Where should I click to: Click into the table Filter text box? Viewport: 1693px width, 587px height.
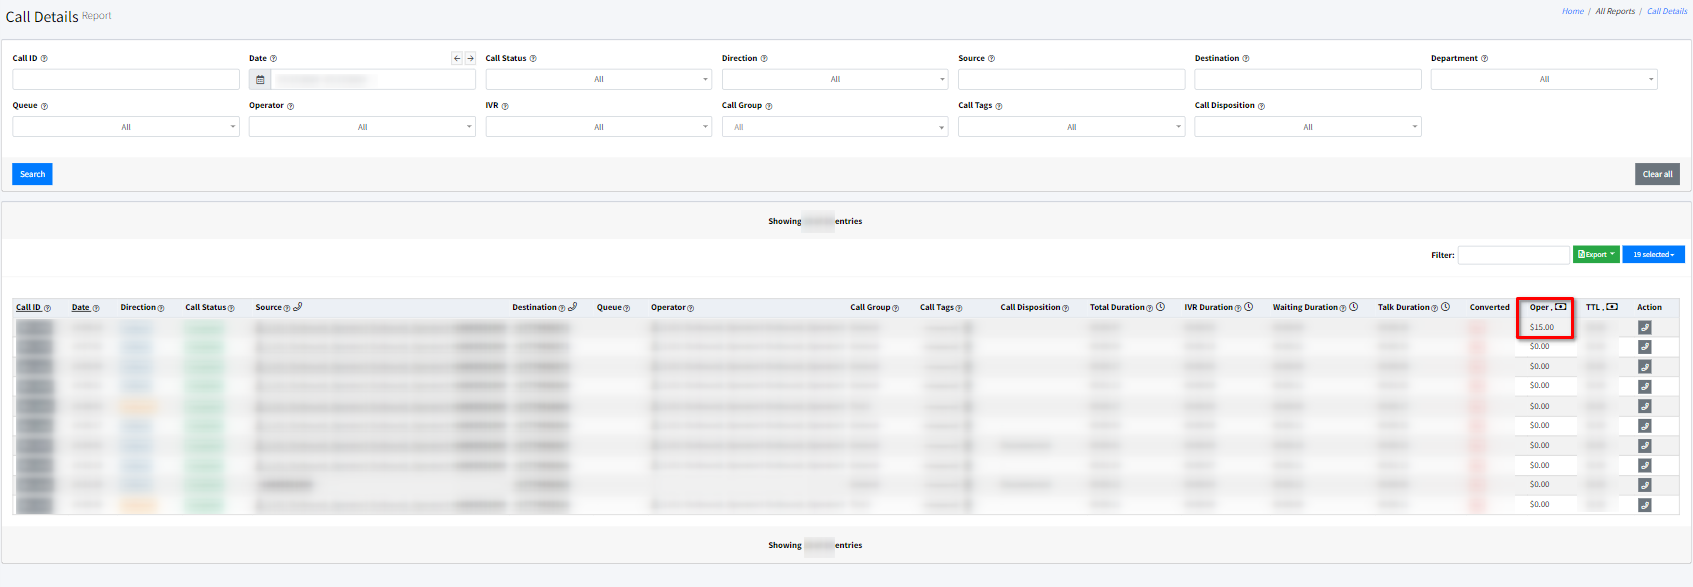(x=1513, y=255)
